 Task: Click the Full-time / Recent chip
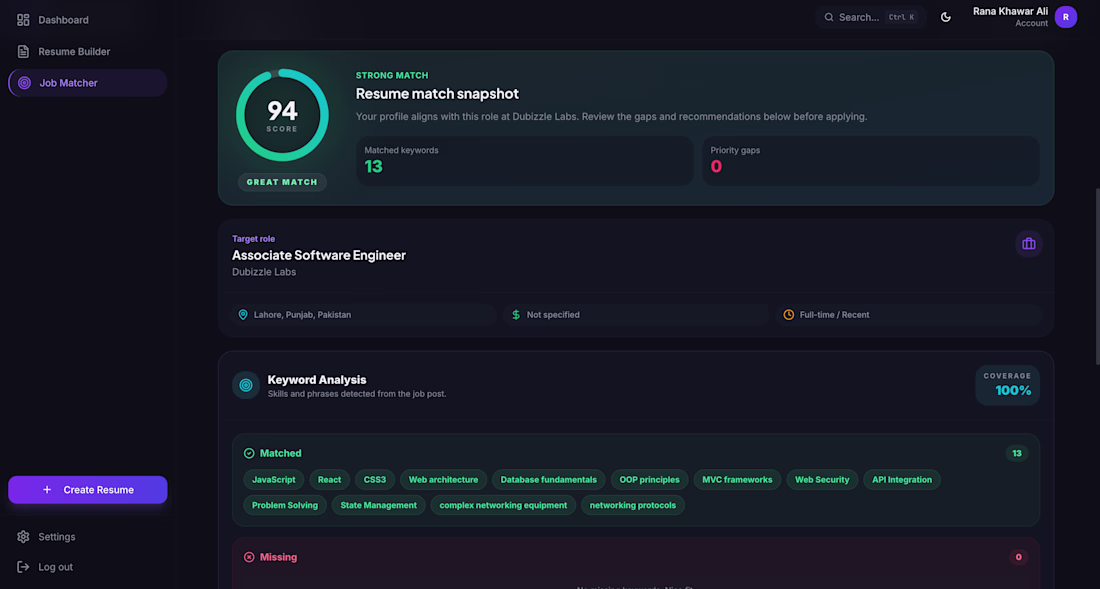click(x=909, y=315)
